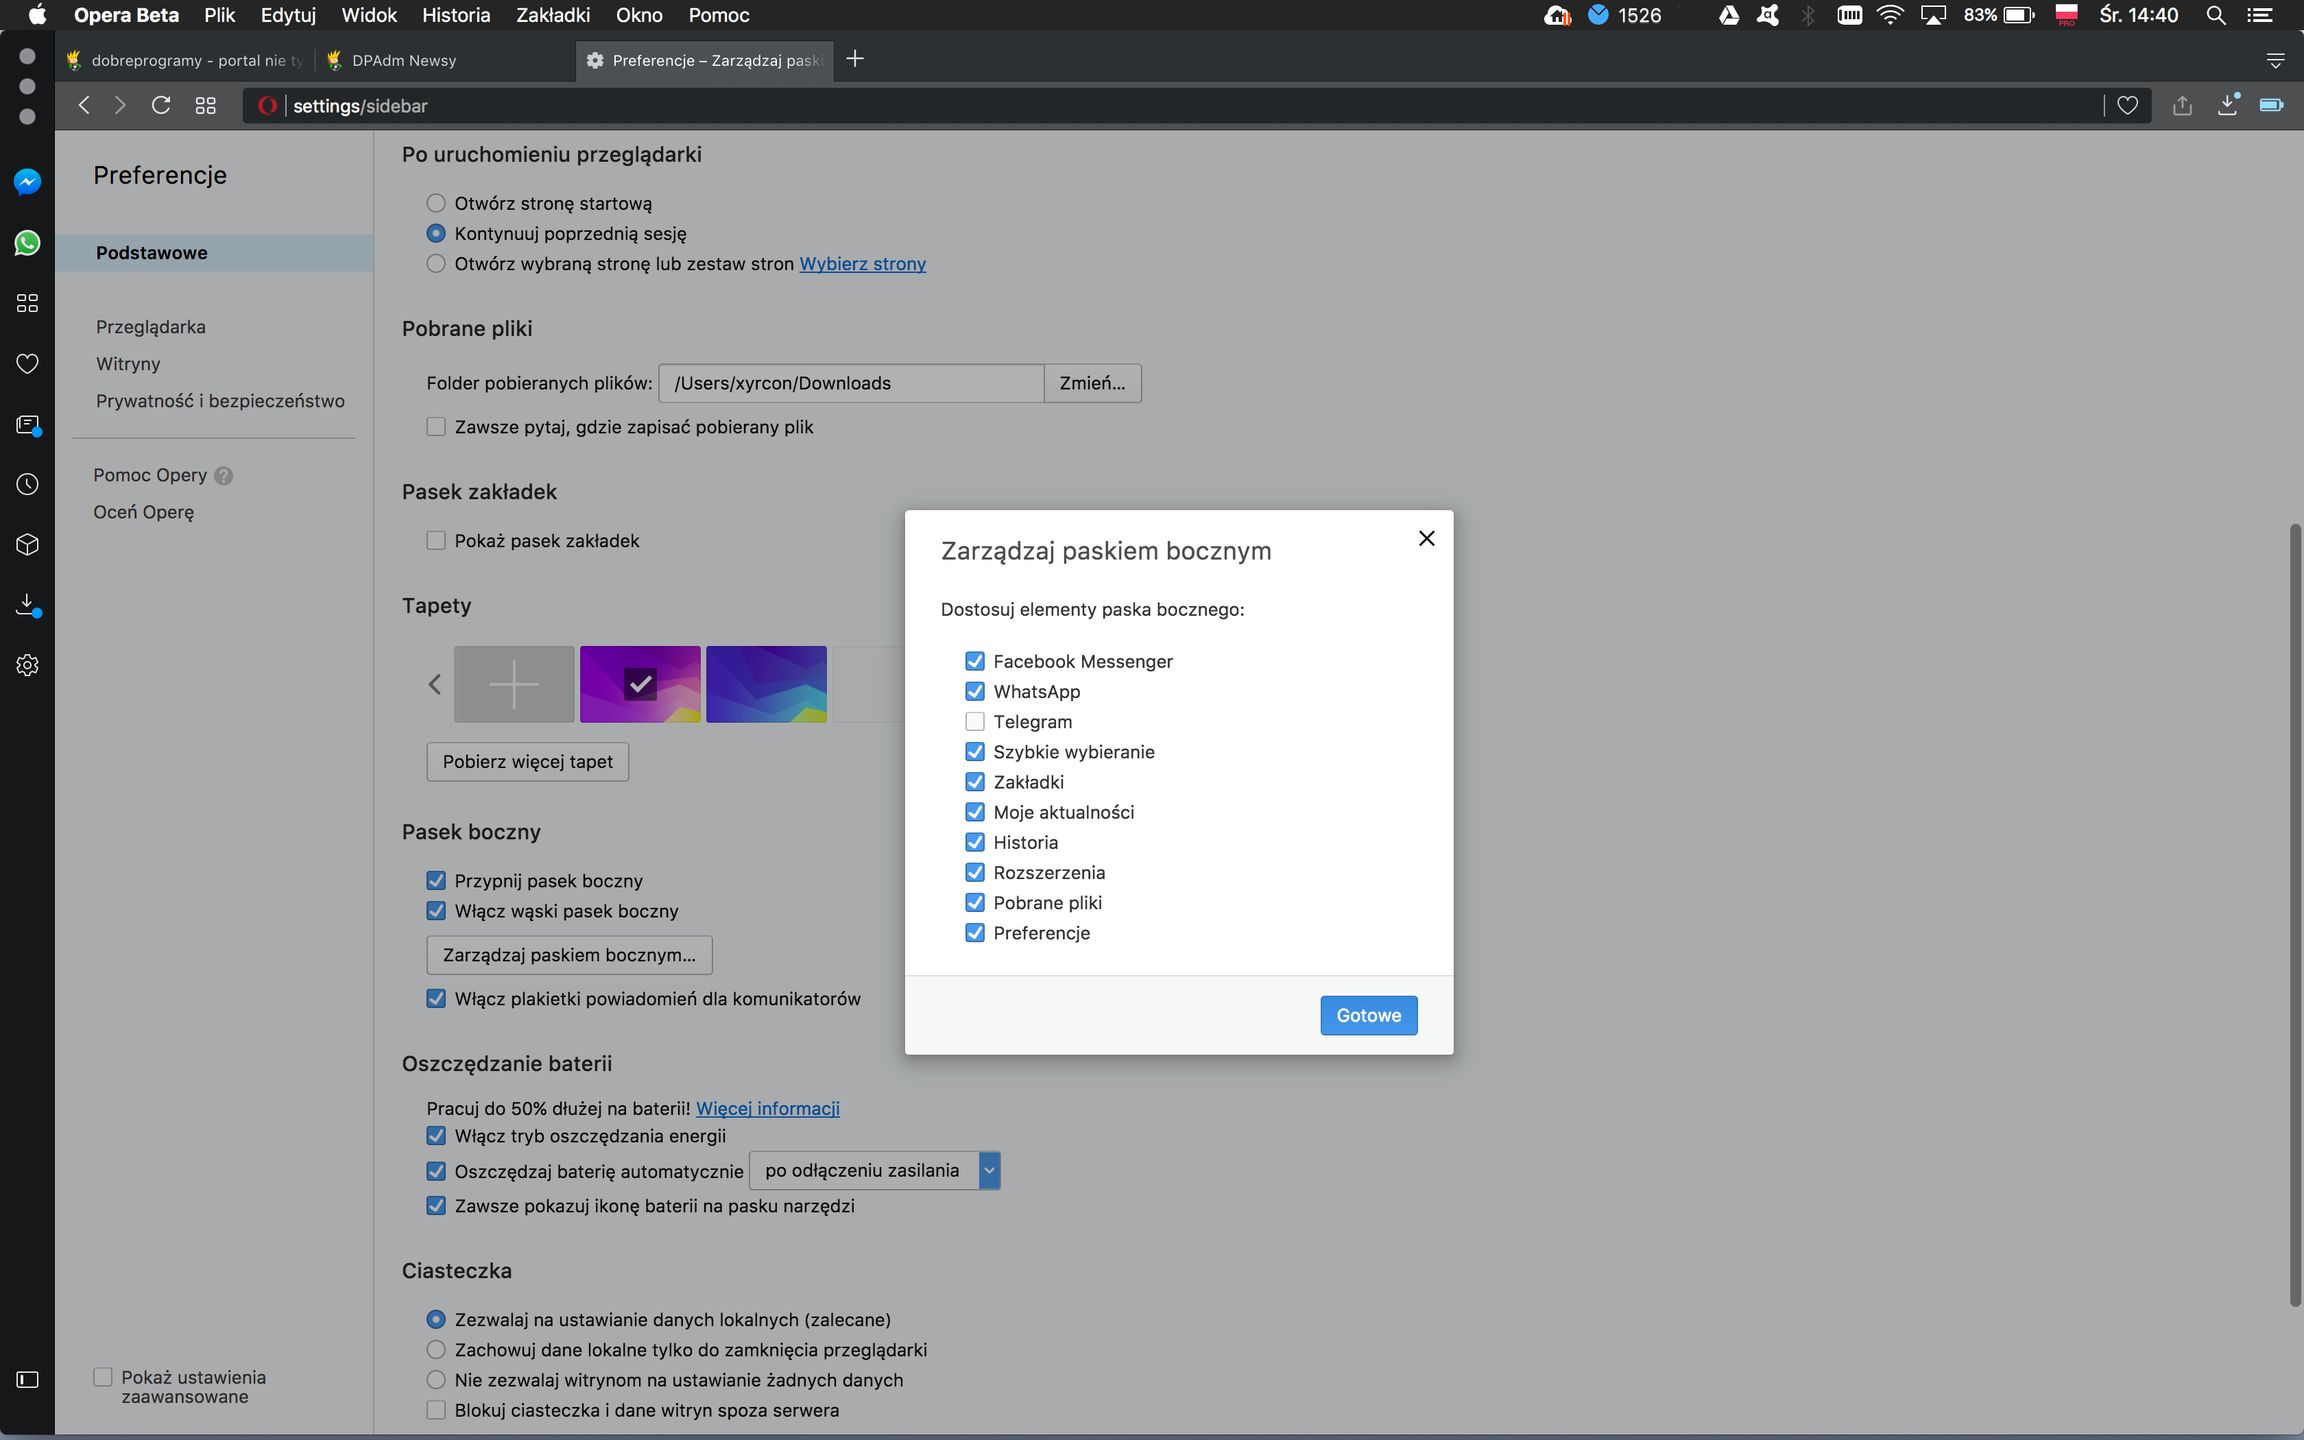This screenshot has width=2304, height=1440.
Task: Open the tab menu at the tab bar's right end
Action: [2275, 61]
